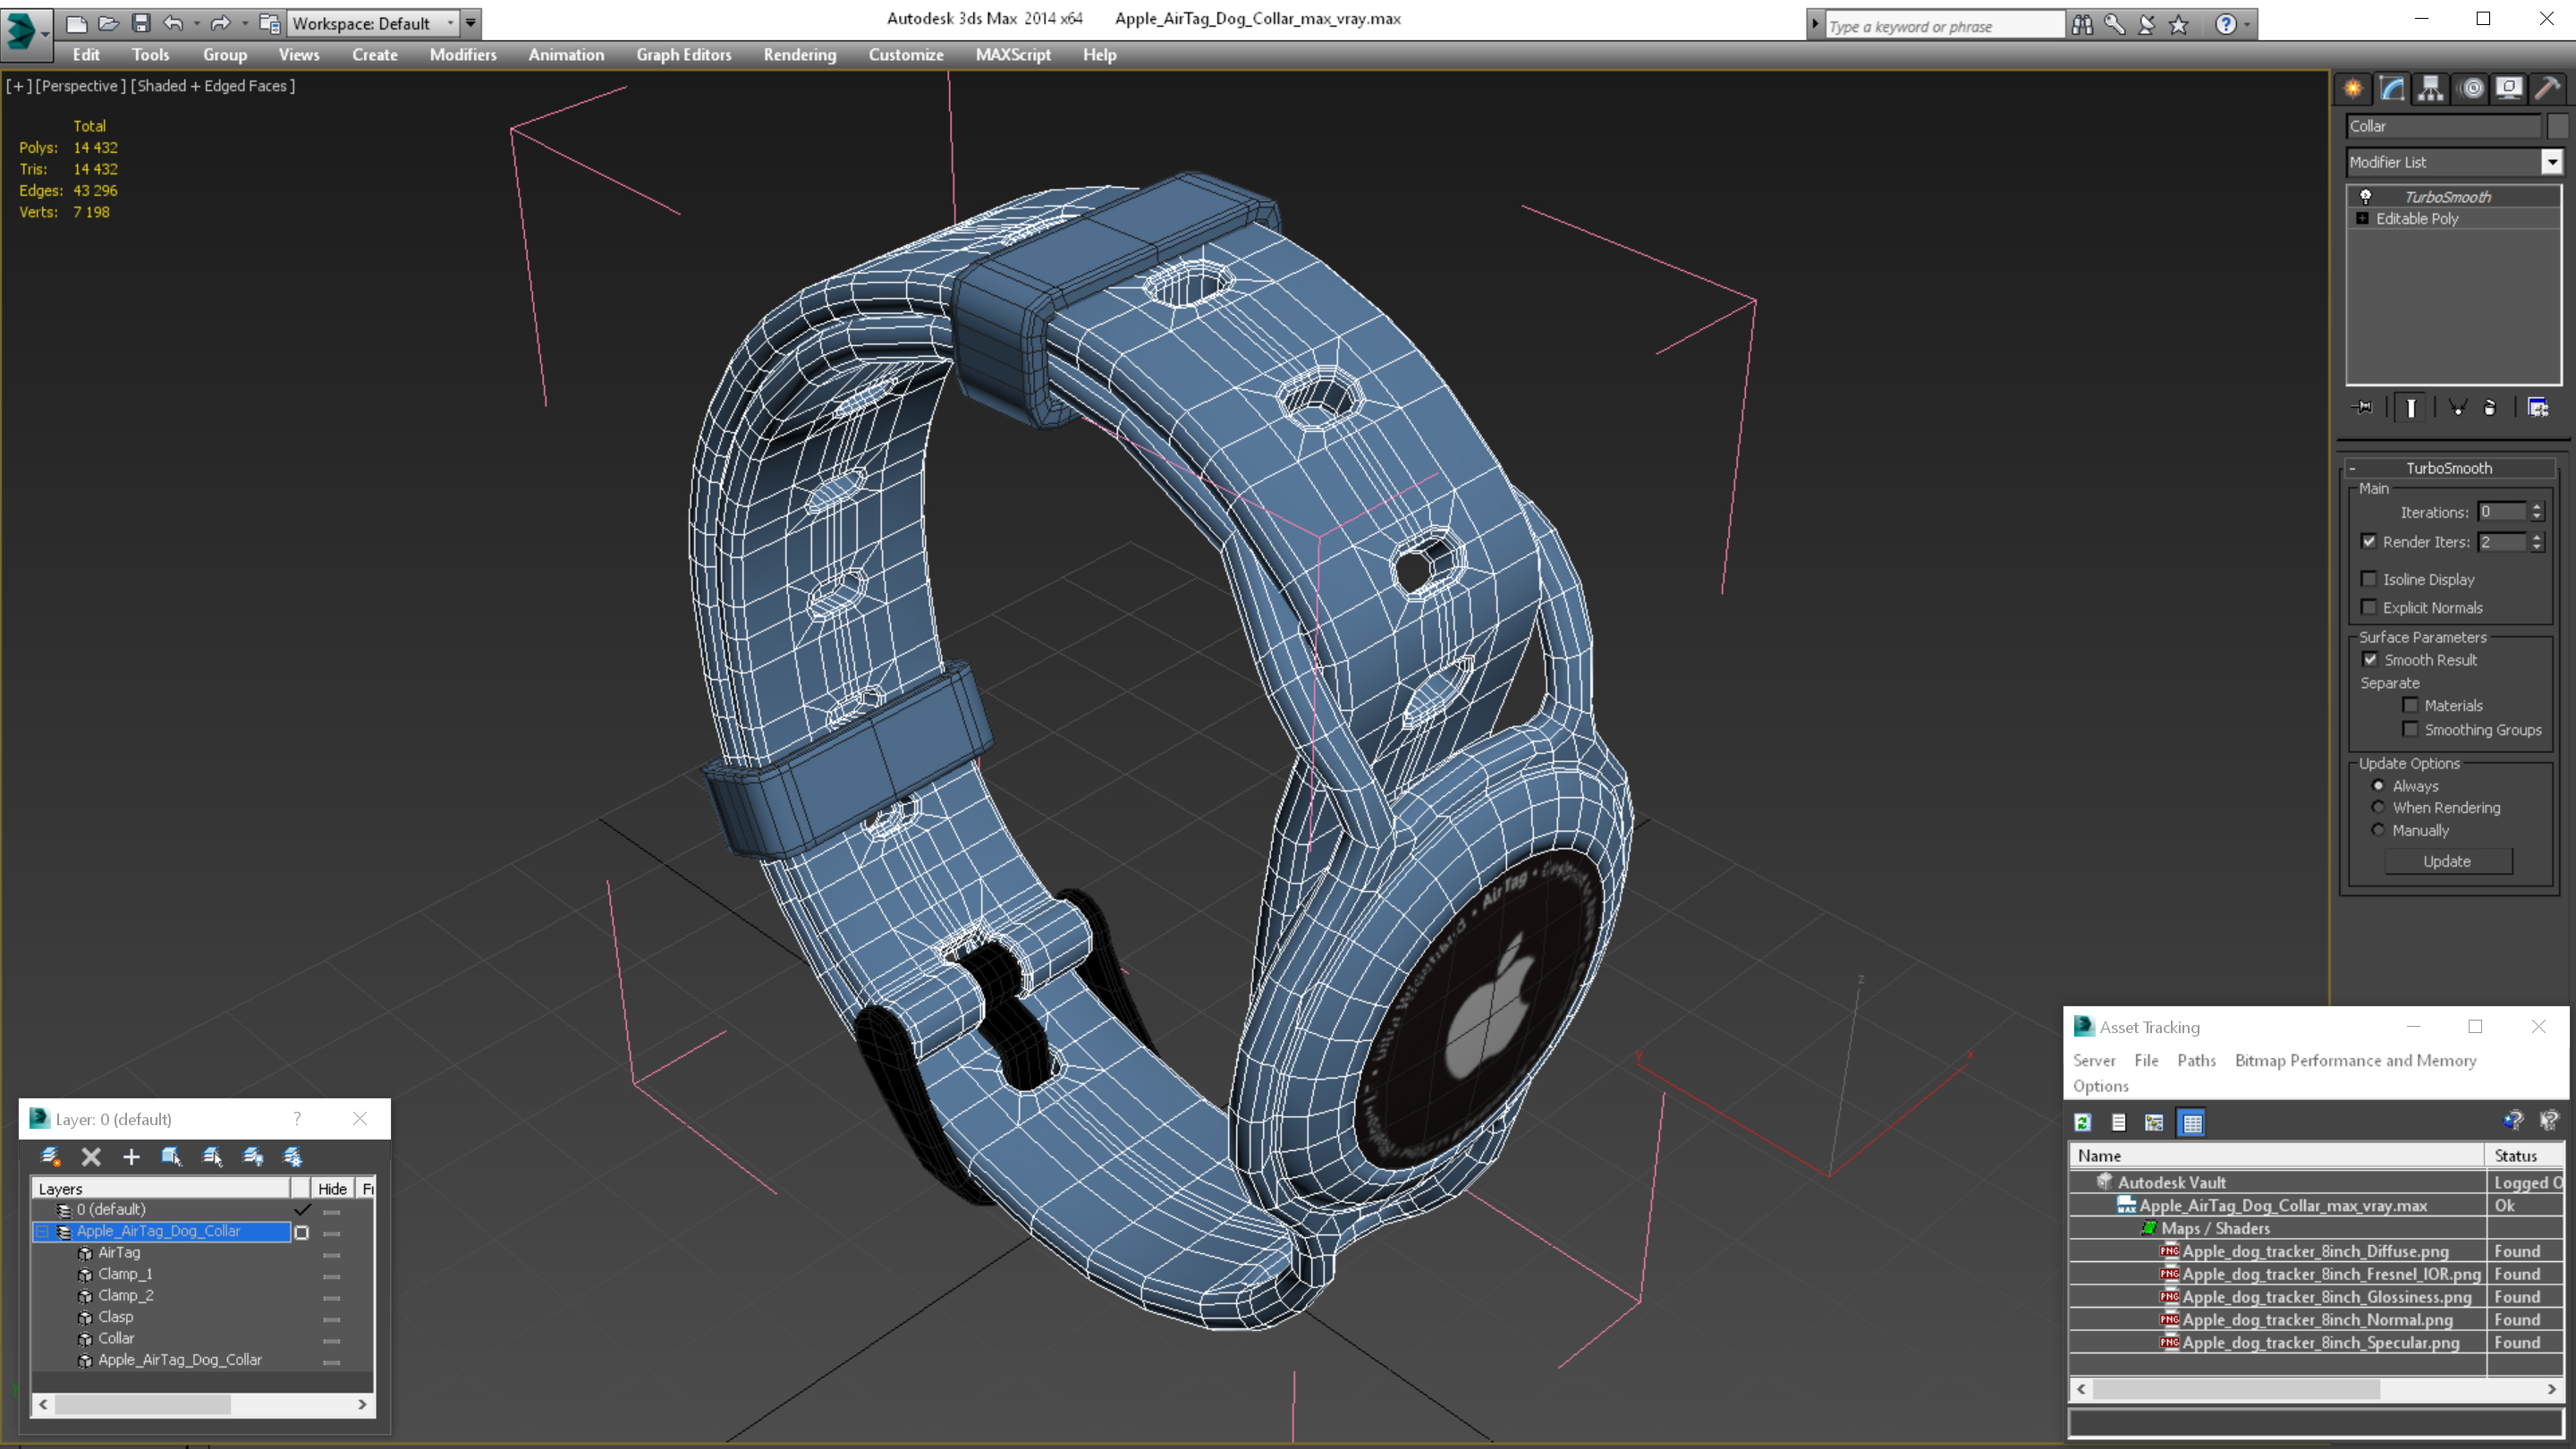This screenshot has width=2576, height=1449.
Task: Switch to tree view in Asset Tracking
Action: click(2154, 1123)
